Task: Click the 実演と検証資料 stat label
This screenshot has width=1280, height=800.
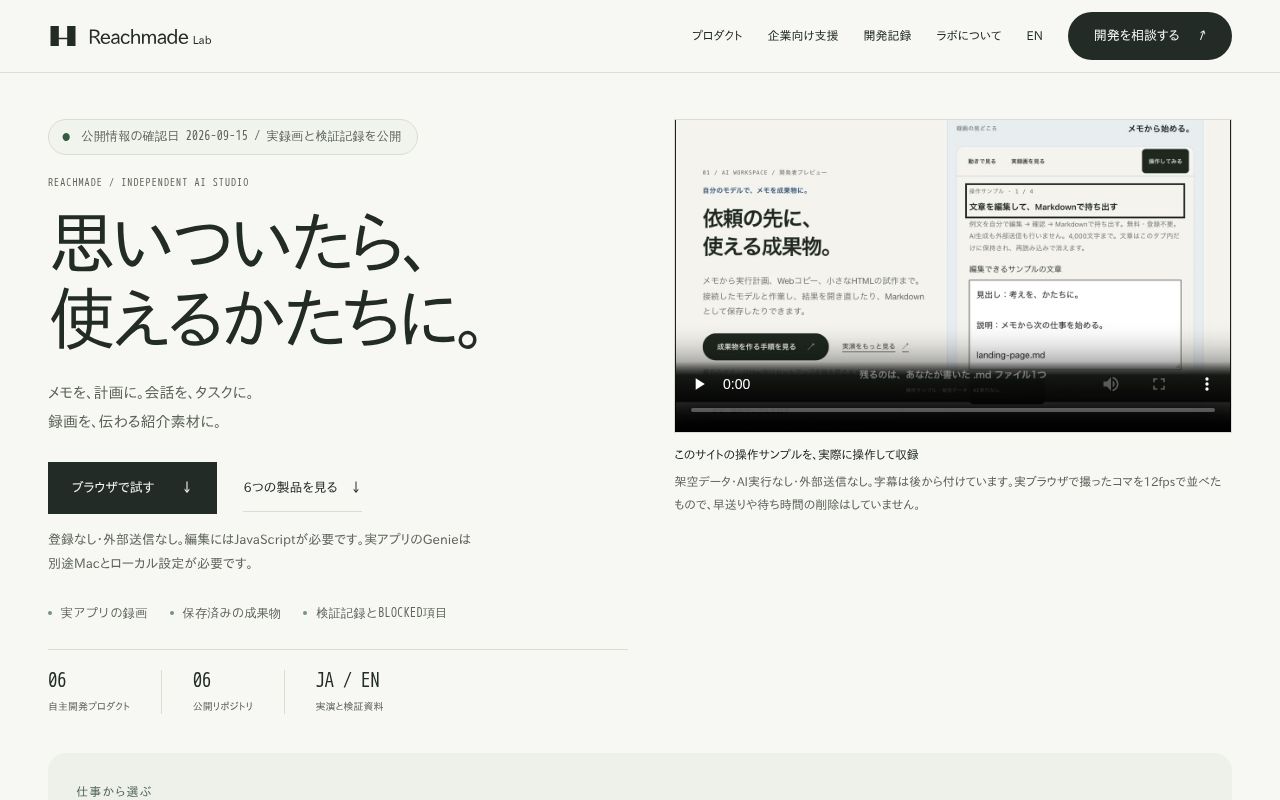Action: (x=349, y=706)
